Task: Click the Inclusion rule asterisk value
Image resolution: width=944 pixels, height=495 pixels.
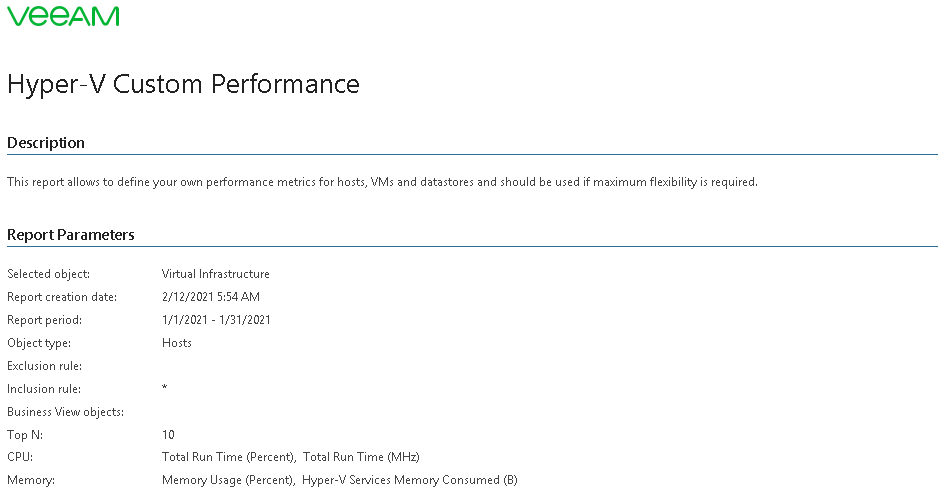Action: point(164,388)
